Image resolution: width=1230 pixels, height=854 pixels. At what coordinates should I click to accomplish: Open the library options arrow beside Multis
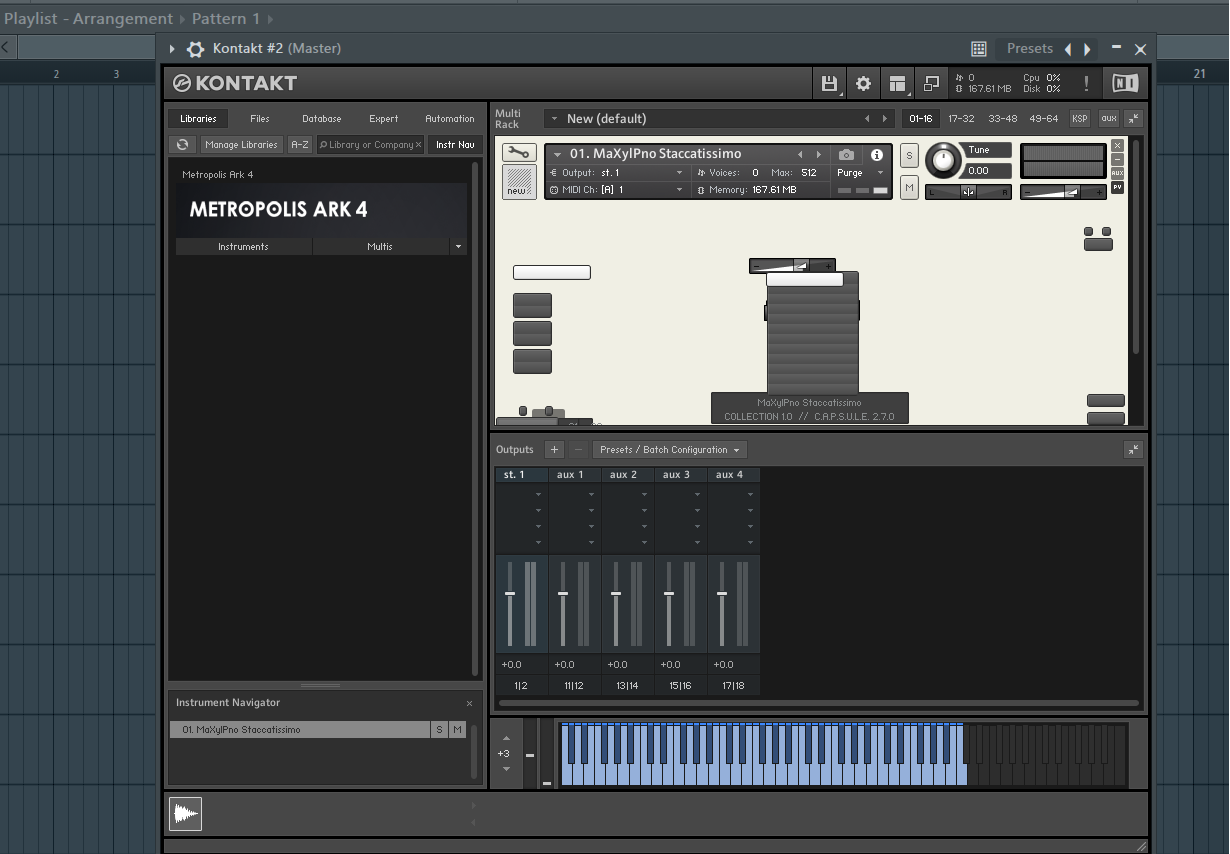pos(458,246)
